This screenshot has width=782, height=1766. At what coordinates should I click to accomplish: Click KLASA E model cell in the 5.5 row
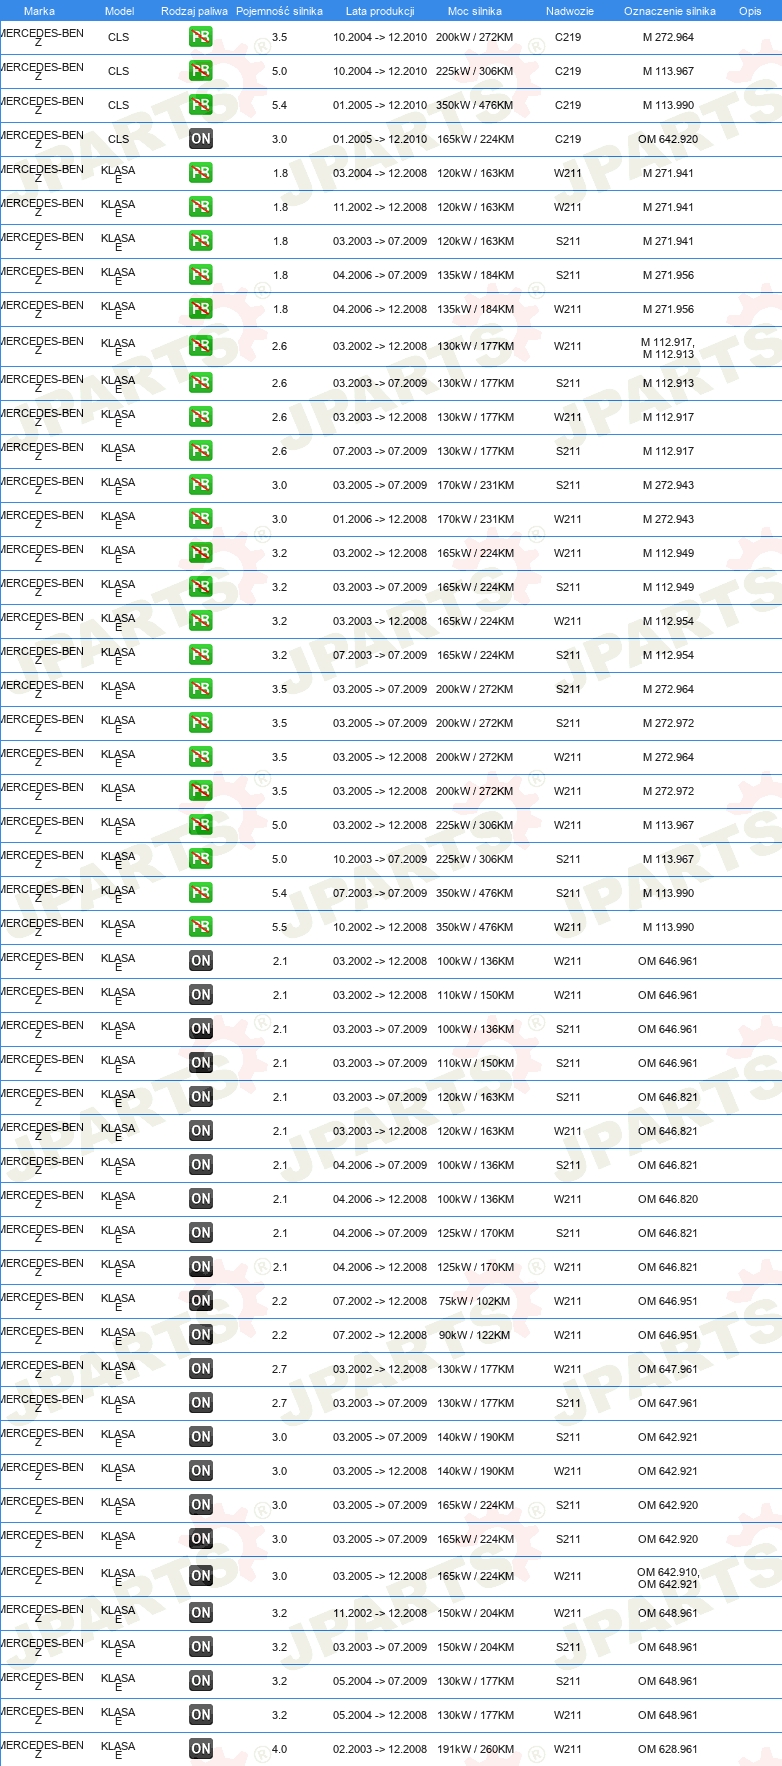(x=118, y=928)
